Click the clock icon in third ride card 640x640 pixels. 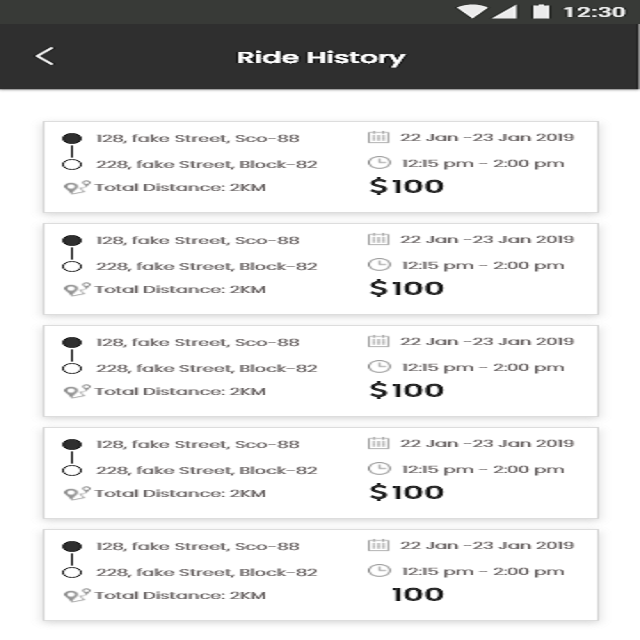coord(379,367)
